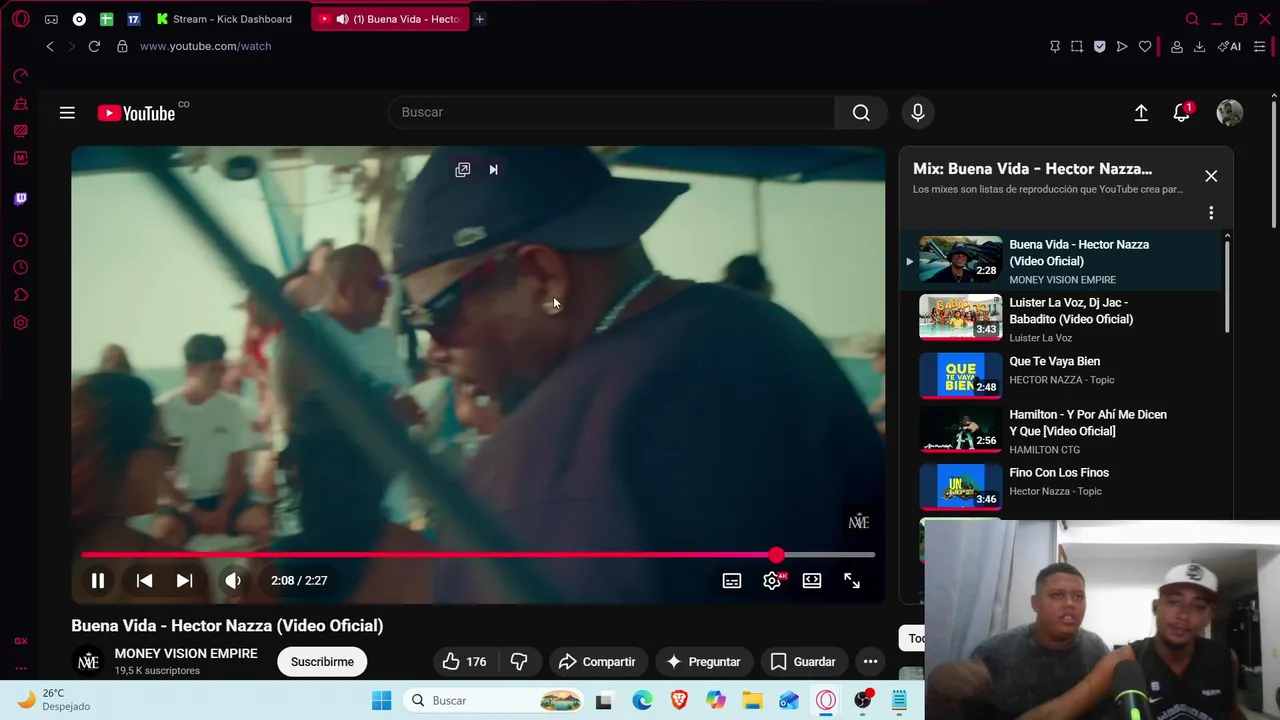The width and height of the screenshot is (1280, 720).
Task: Click the taskbar Buscar search box
Action: click(x=495, y=700)
